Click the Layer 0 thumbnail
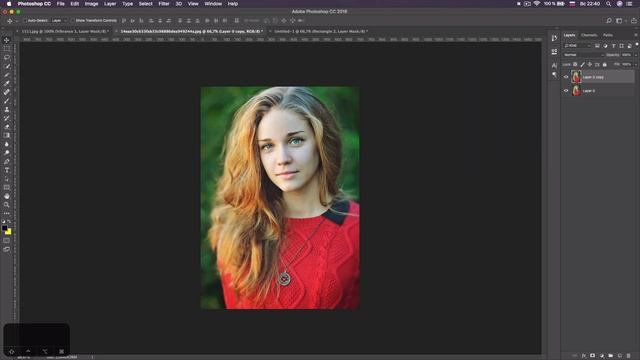This screenshot has height=360, width=640. point(576,91)
